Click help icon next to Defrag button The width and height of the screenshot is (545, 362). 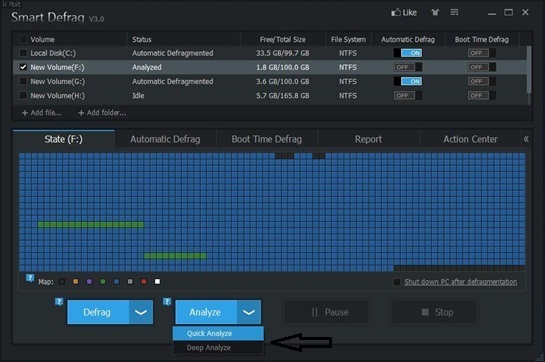point(59,301)
